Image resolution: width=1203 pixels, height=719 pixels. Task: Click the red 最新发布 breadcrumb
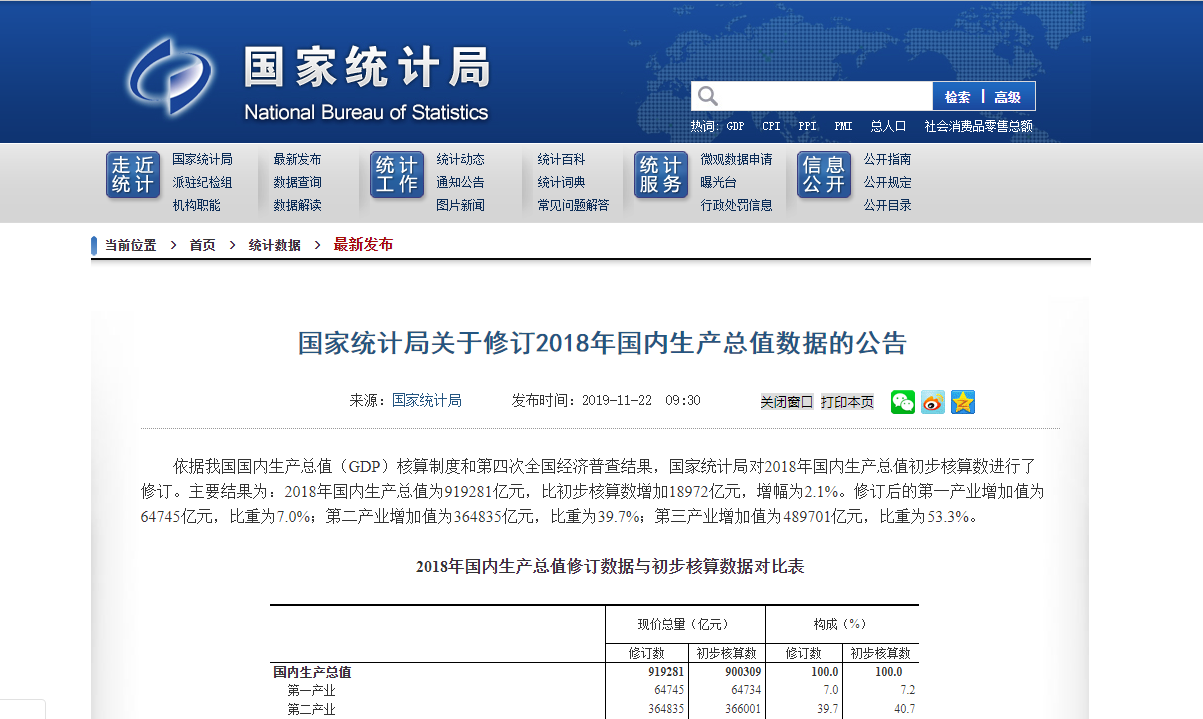click(x=363, y=245)
